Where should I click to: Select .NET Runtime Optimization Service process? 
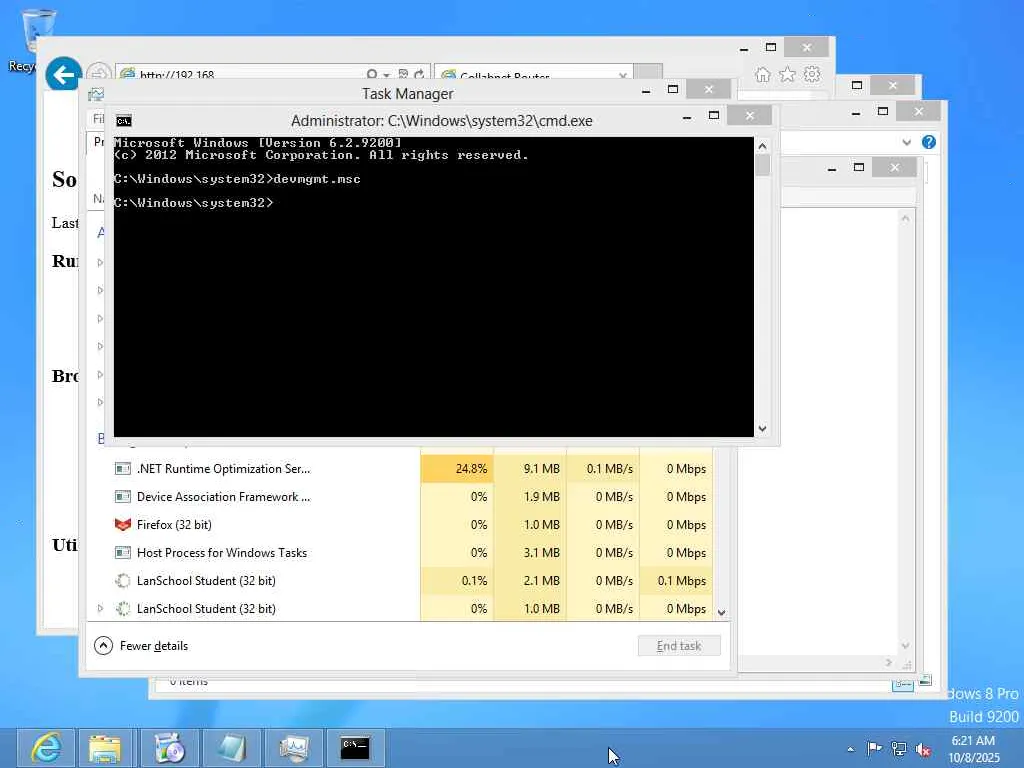(400, 469)
